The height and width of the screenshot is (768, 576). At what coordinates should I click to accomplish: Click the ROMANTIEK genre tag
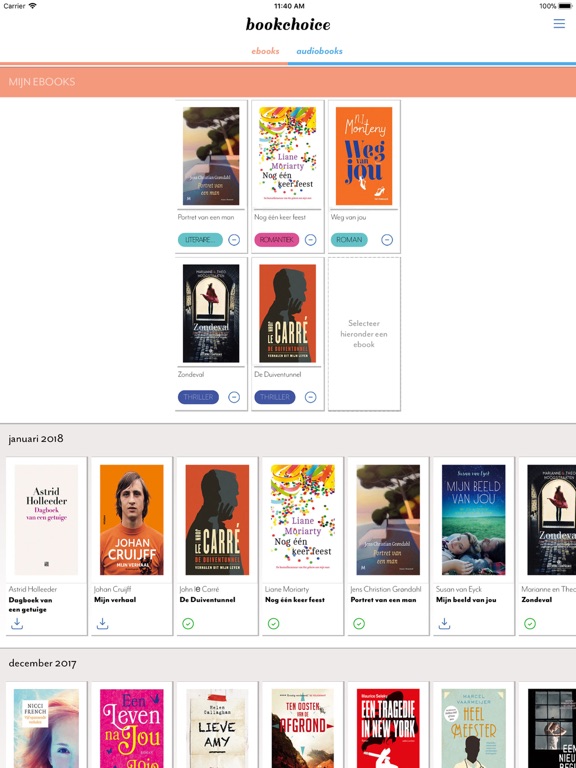pyautogui.click(x=277, y=240)
